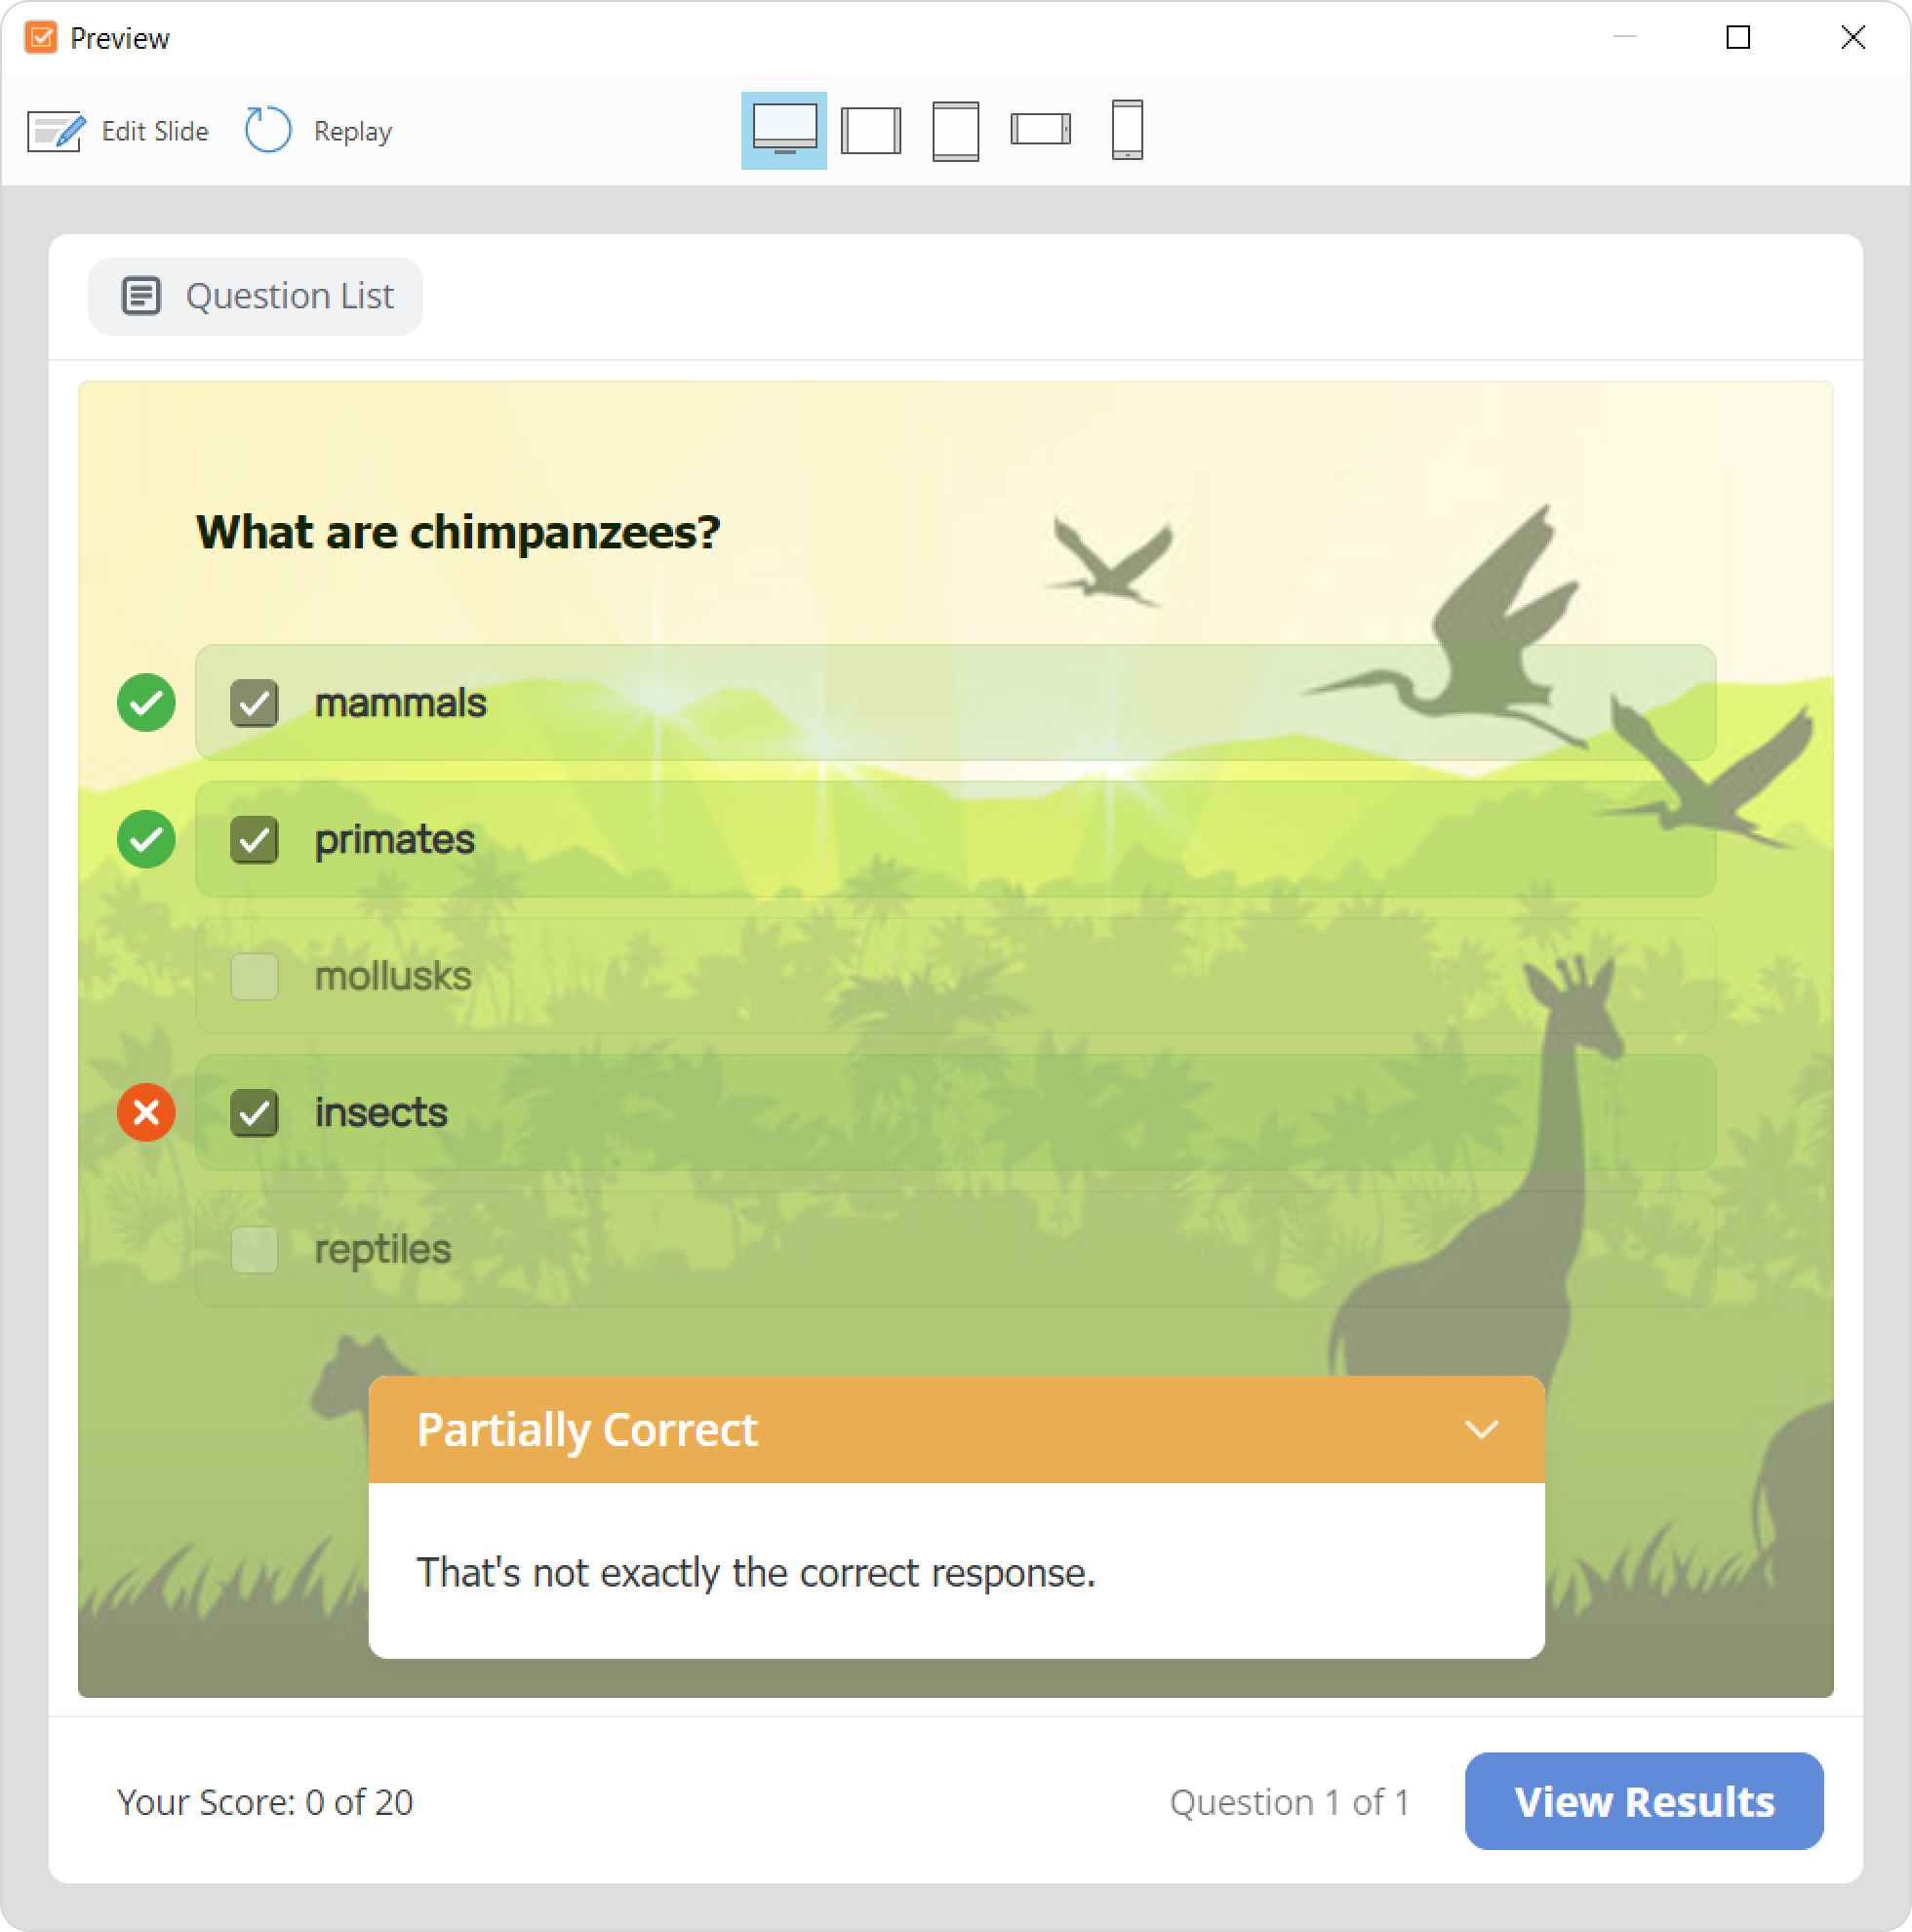Check the mollusks checkbox
The image size is (1912, 1932).
click(x=254, y=976)
